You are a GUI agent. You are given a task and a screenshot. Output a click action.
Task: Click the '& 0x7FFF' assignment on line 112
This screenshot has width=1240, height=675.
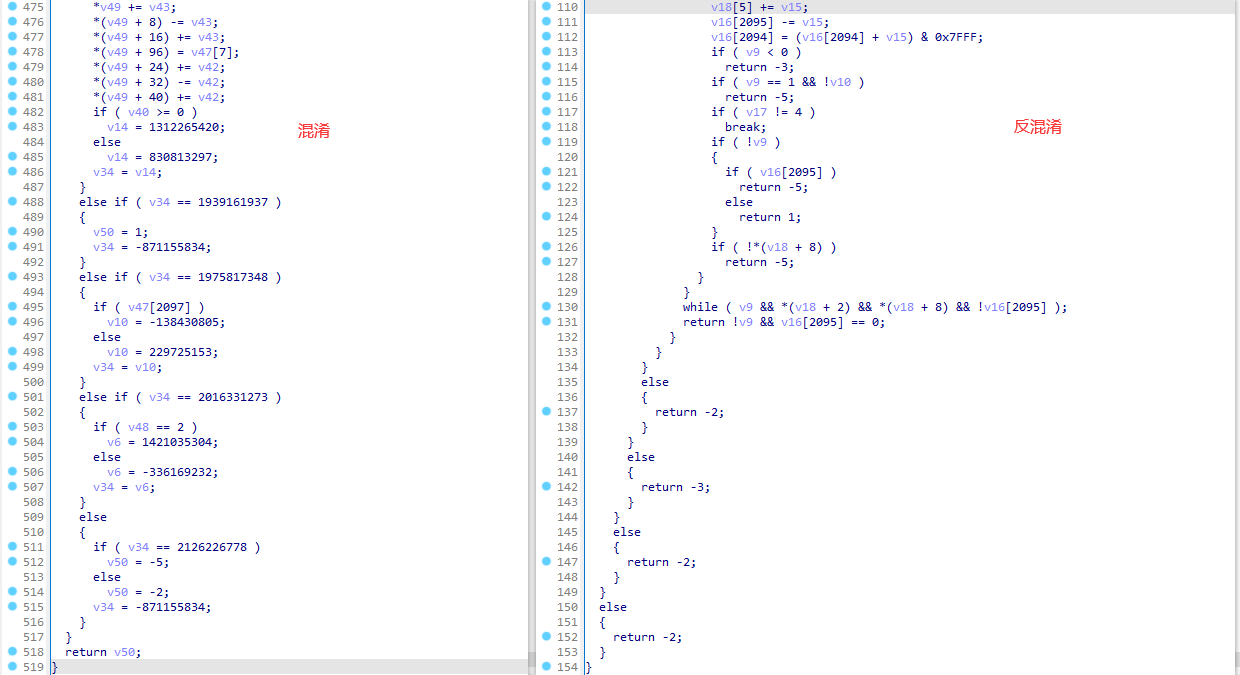(x=847, y=37)
